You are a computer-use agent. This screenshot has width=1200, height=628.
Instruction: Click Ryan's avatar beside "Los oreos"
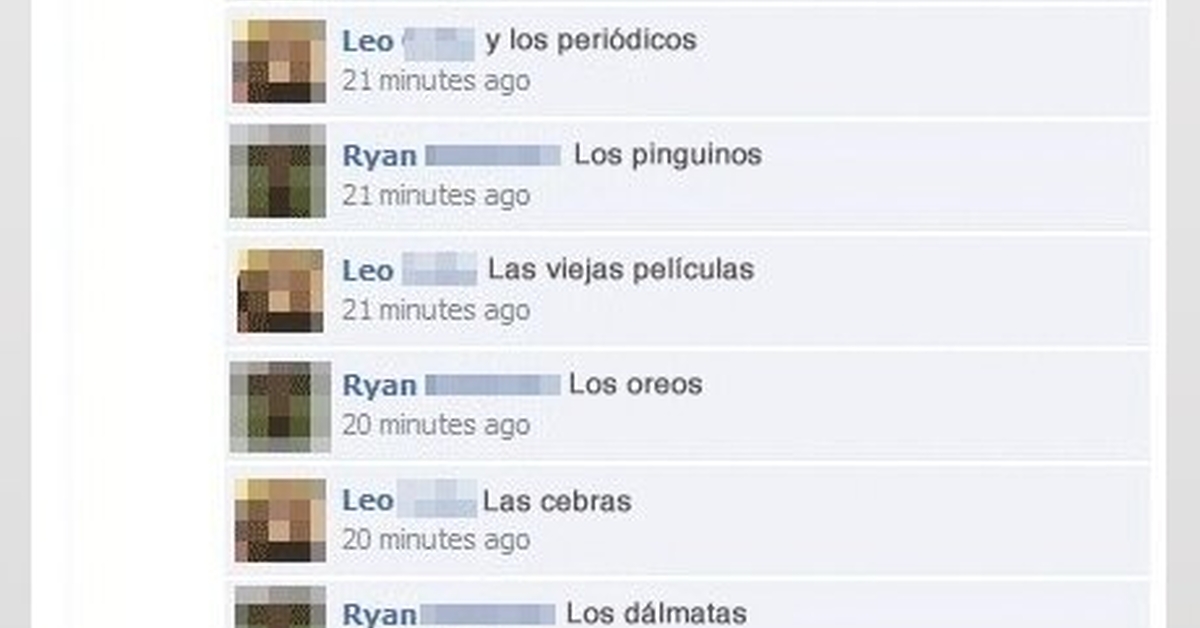coord(279,405)
